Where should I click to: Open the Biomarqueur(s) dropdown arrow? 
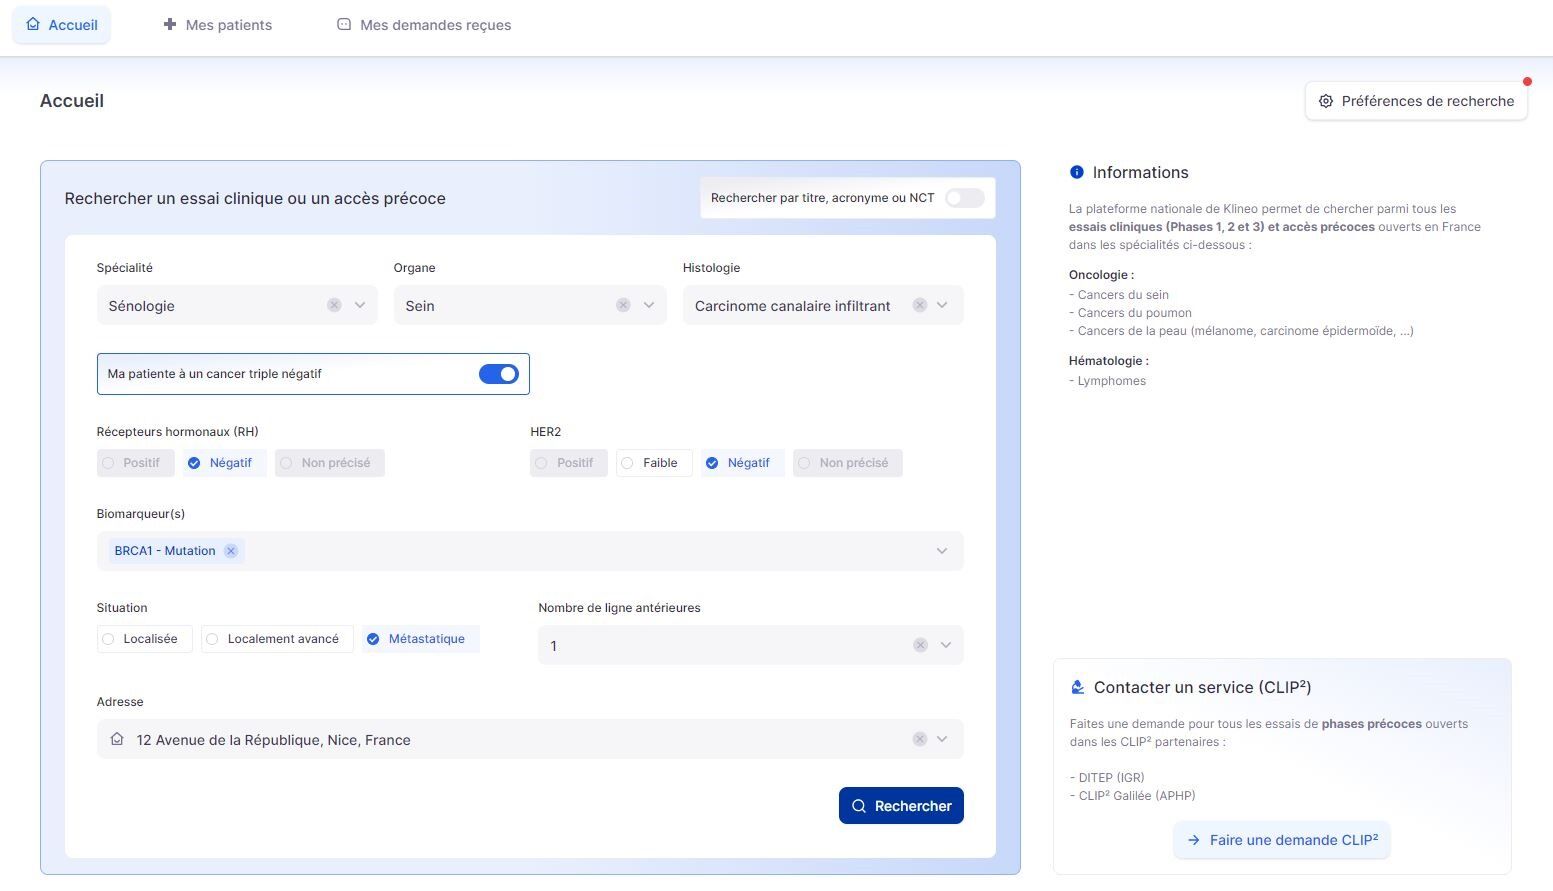pos(941,551)
